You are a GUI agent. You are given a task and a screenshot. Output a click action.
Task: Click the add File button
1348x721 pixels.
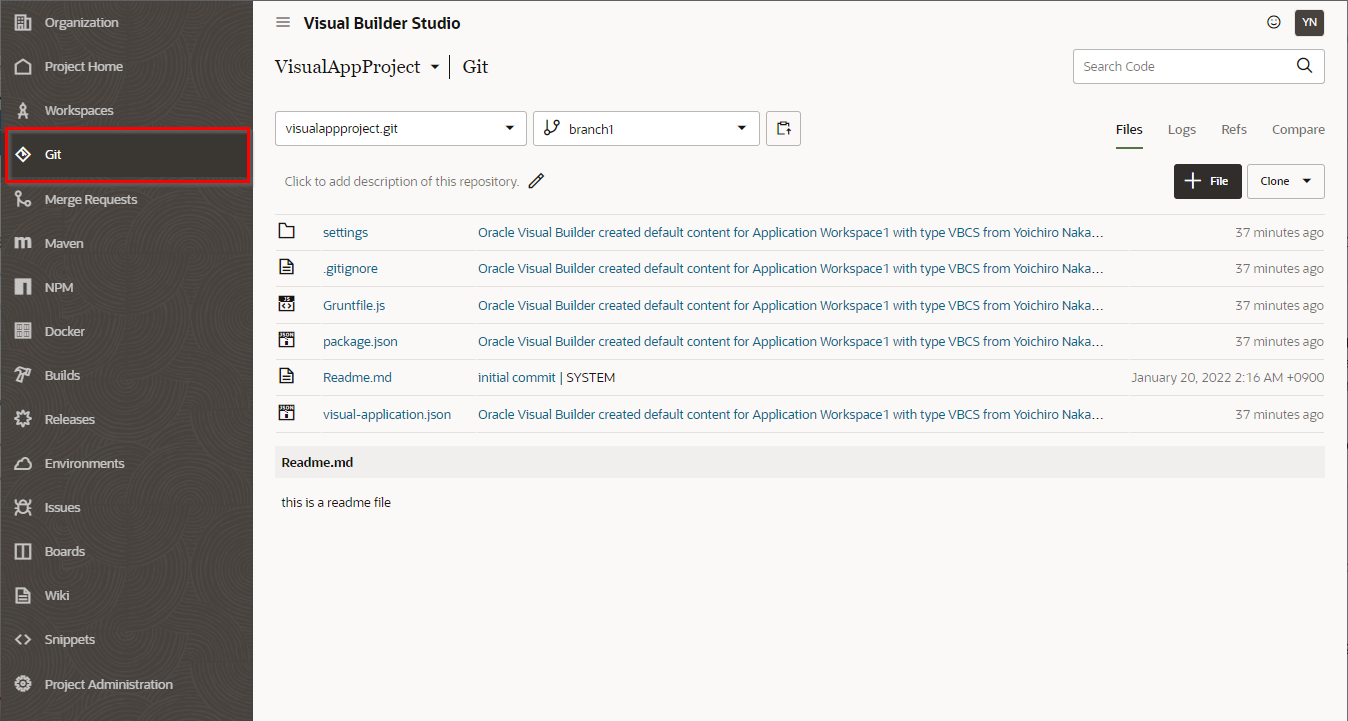pos(1207,181)
